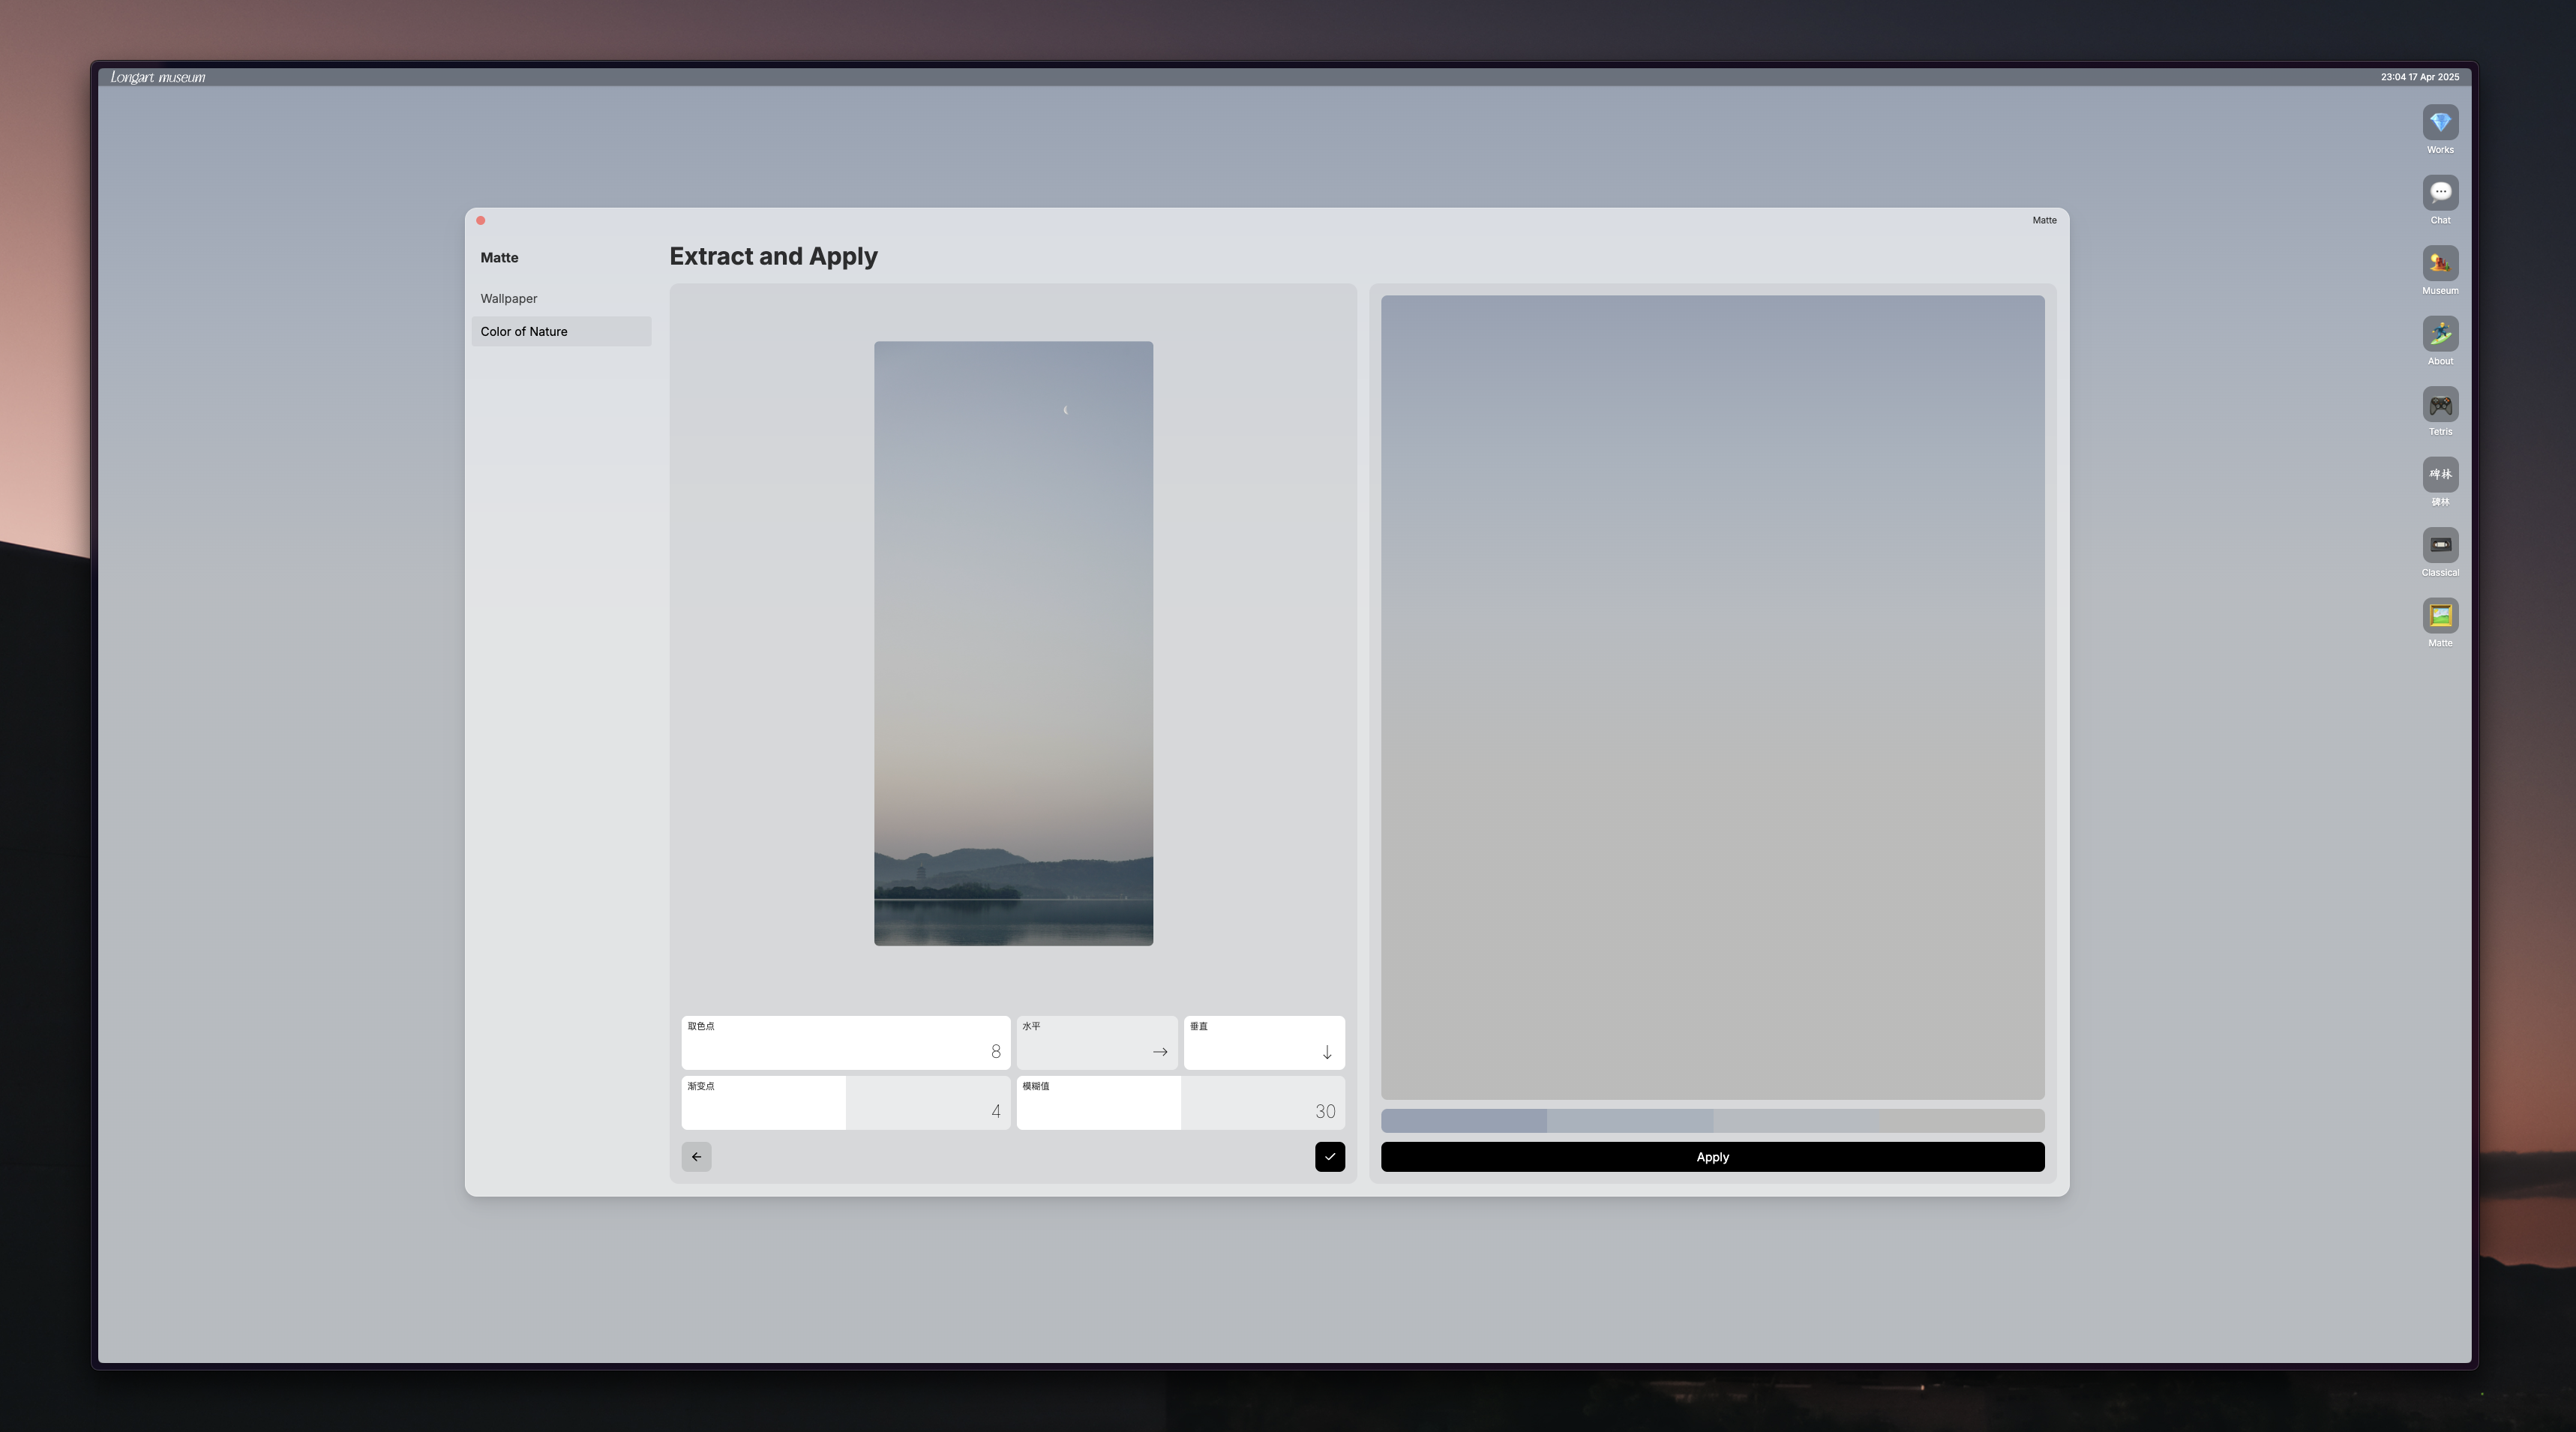
Task: Open the Classical cassette icon
Action: [x=2440, y=546]
